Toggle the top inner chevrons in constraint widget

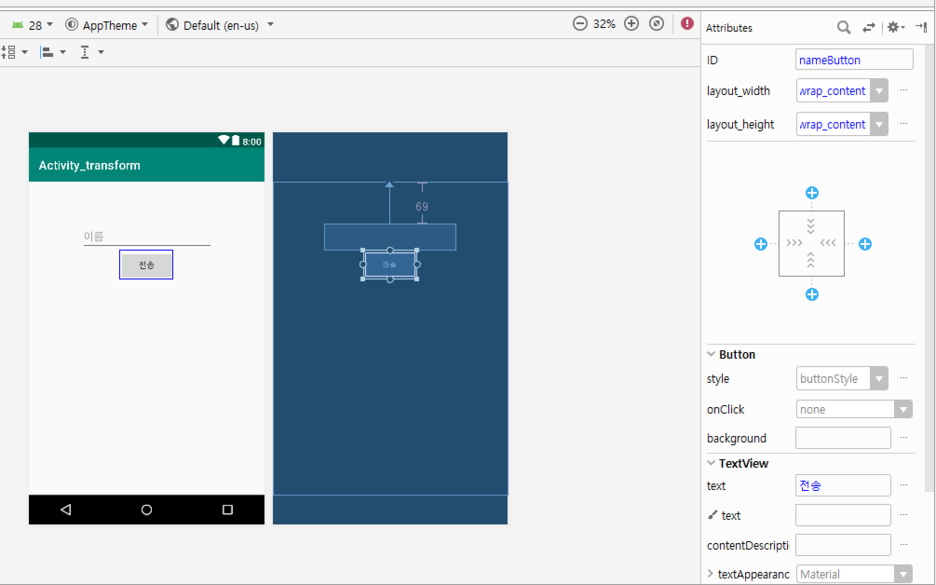[811, 226]
